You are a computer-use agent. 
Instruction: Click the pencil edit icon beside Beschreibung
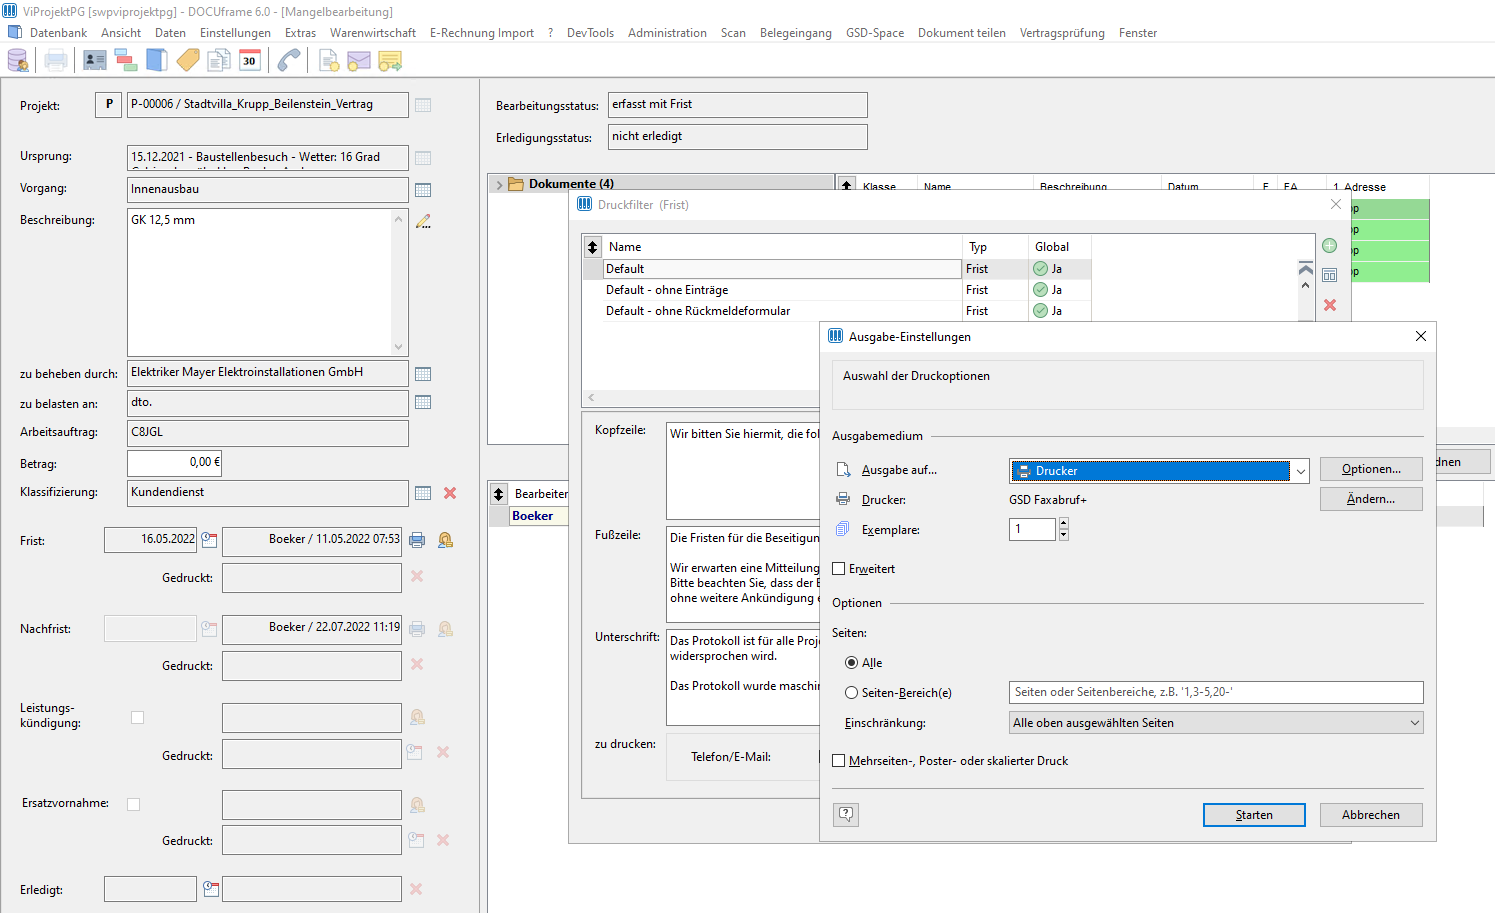(x=423, y=221)
